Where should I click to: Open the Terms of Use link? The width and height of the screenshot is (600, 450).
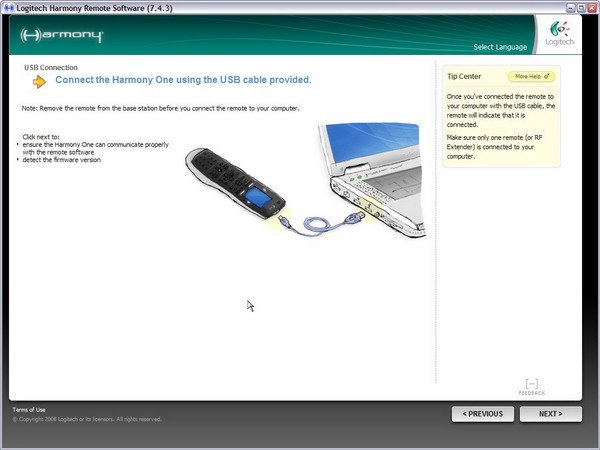29,409
